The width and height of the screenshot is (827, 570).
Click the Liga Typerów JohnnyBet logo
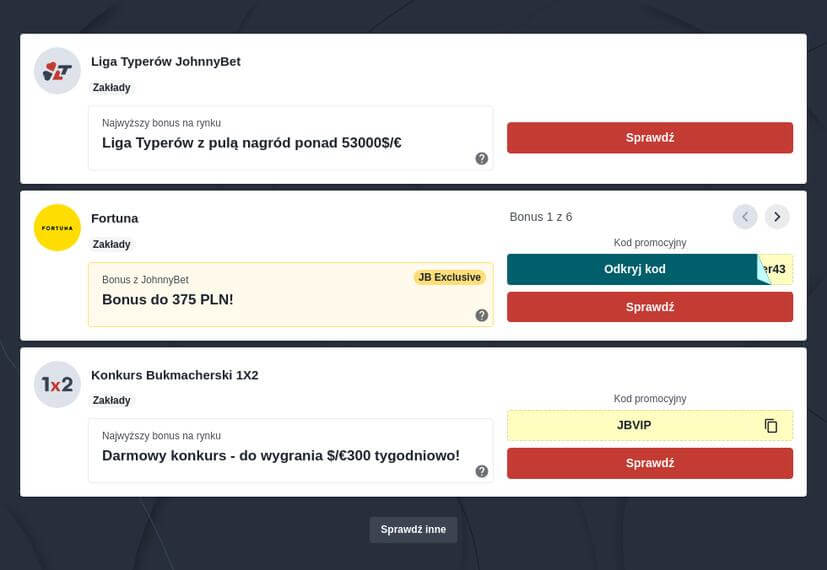pyautogui.click(x=57, y=71)
